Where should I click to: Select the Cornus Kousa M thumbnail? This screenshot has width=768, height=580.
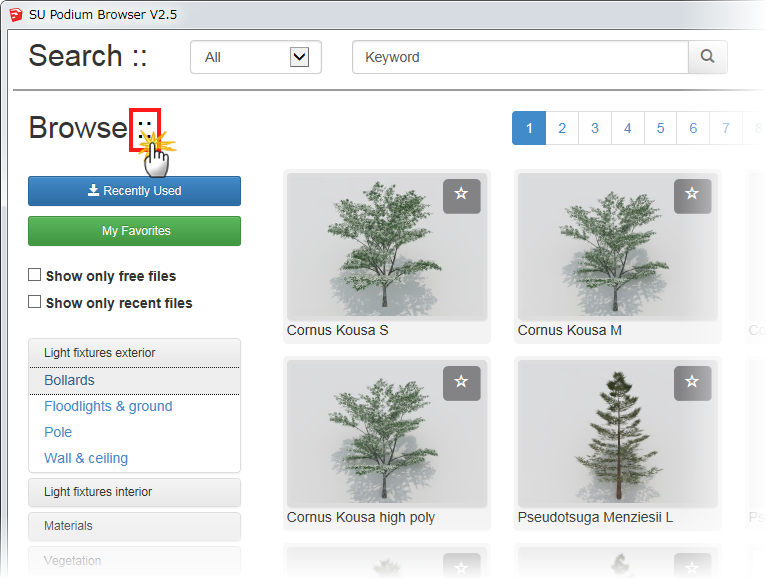pos(617,247)
